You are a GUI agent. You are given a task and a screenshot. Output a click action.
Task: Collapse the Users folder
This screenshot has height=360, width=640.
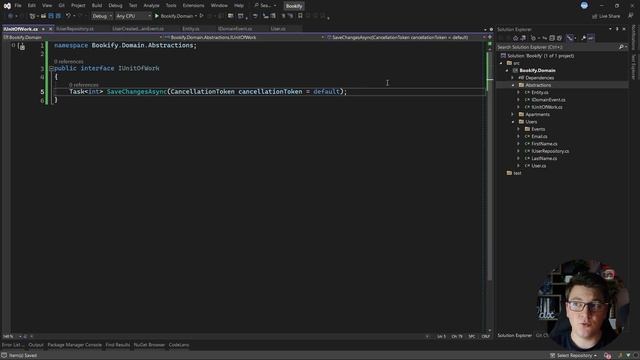(513, 122)
